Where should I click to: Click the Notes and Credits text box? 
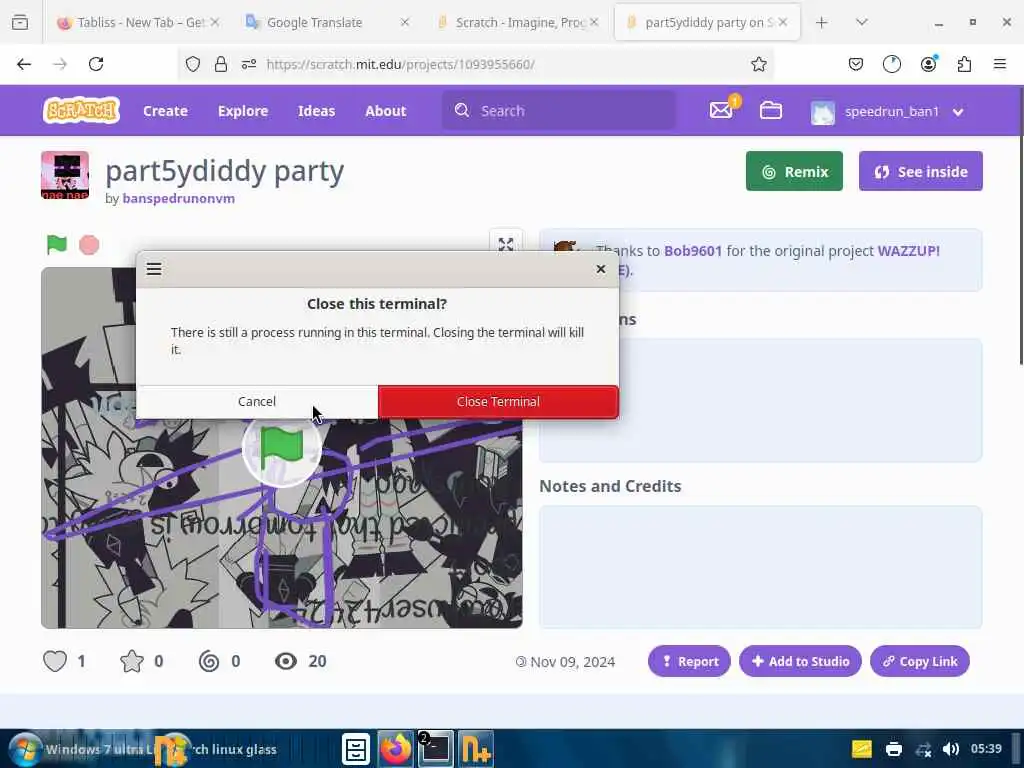click(760, 567)
